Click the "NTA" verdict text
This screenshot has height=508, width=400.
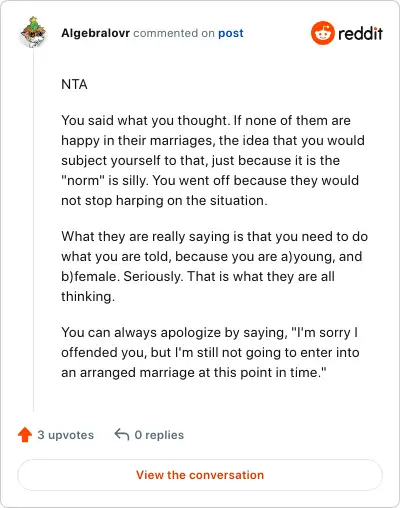tap(74, 84)
